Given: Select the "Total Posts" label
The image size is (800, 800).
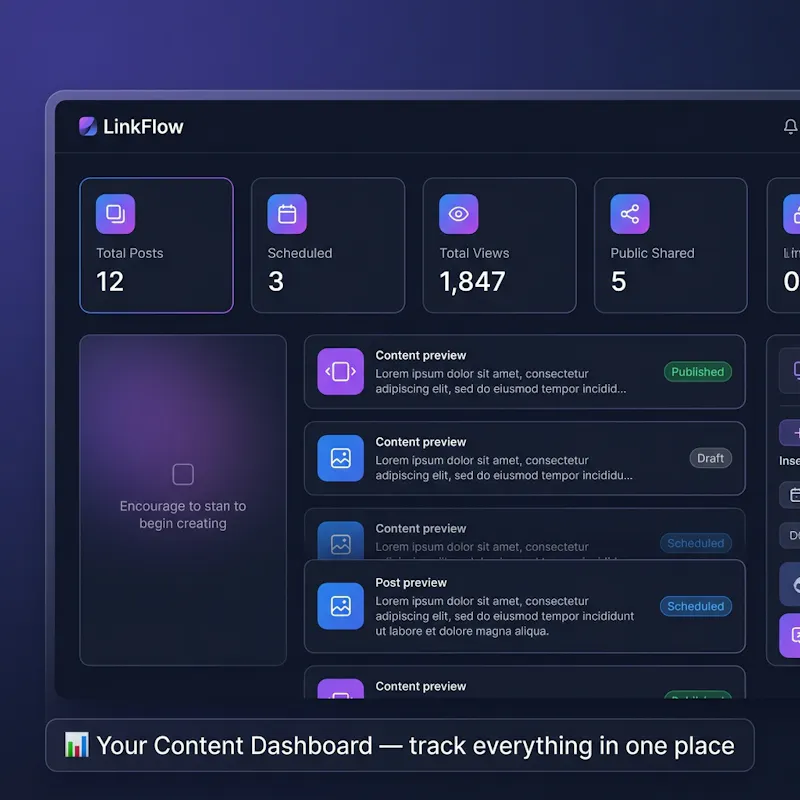Looking at the screenshot, I should pos(130,253).
